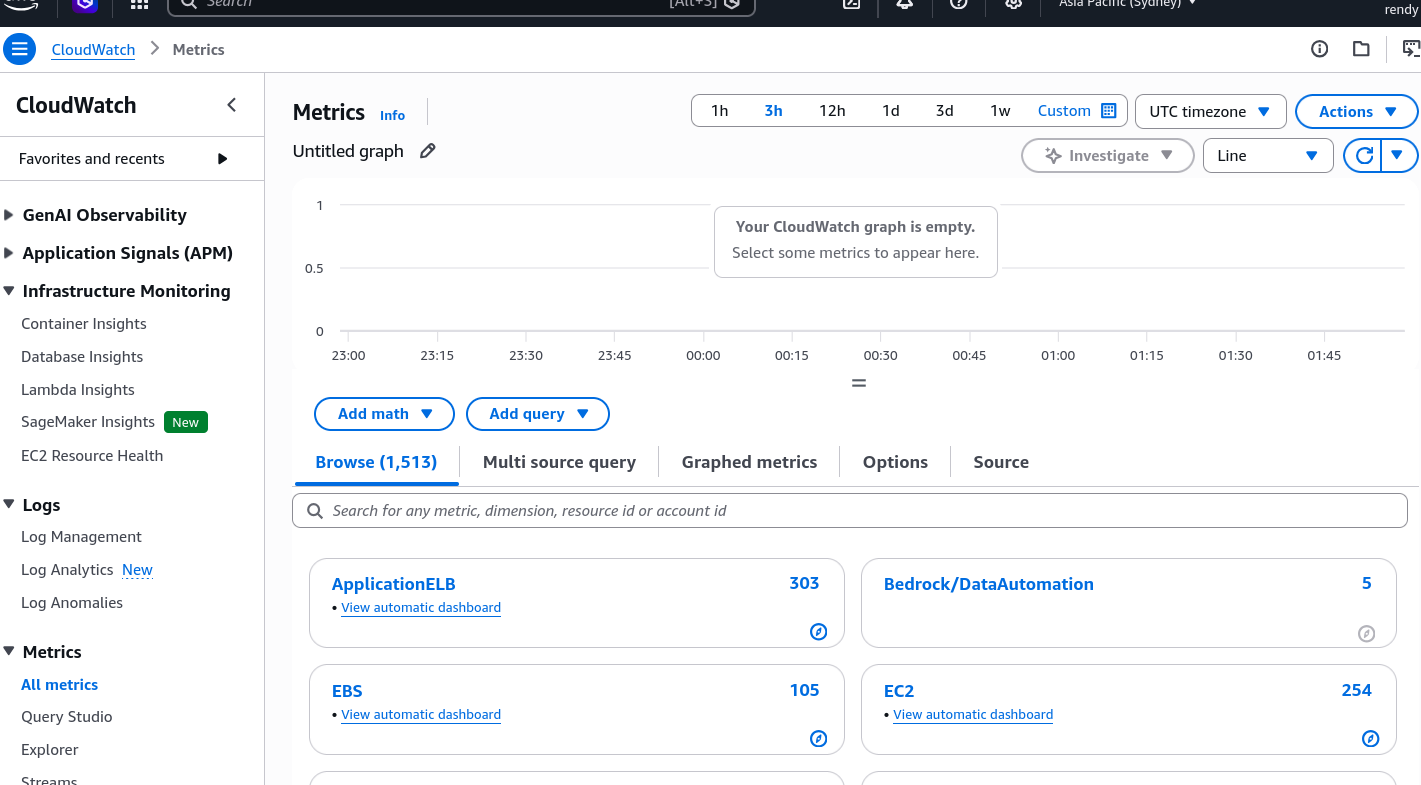View automatic dashboard for ApplicationELB
The image size is (1421, 785).
coord(421,607)
